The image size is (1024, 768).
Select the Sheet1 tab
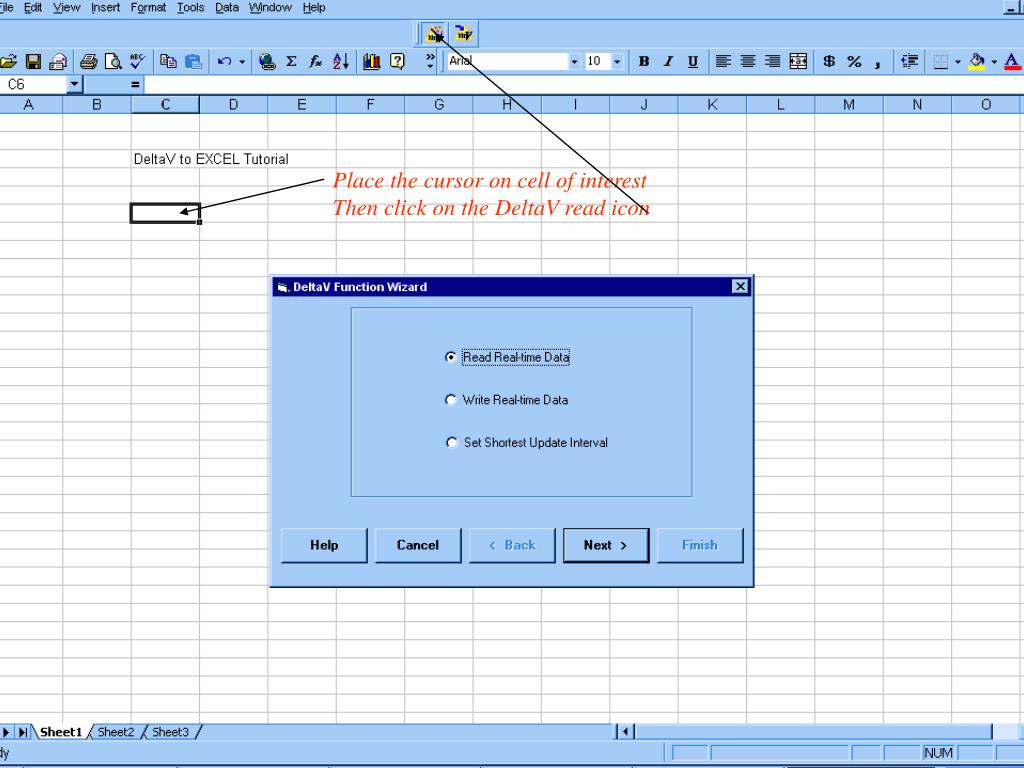(61, 732)
